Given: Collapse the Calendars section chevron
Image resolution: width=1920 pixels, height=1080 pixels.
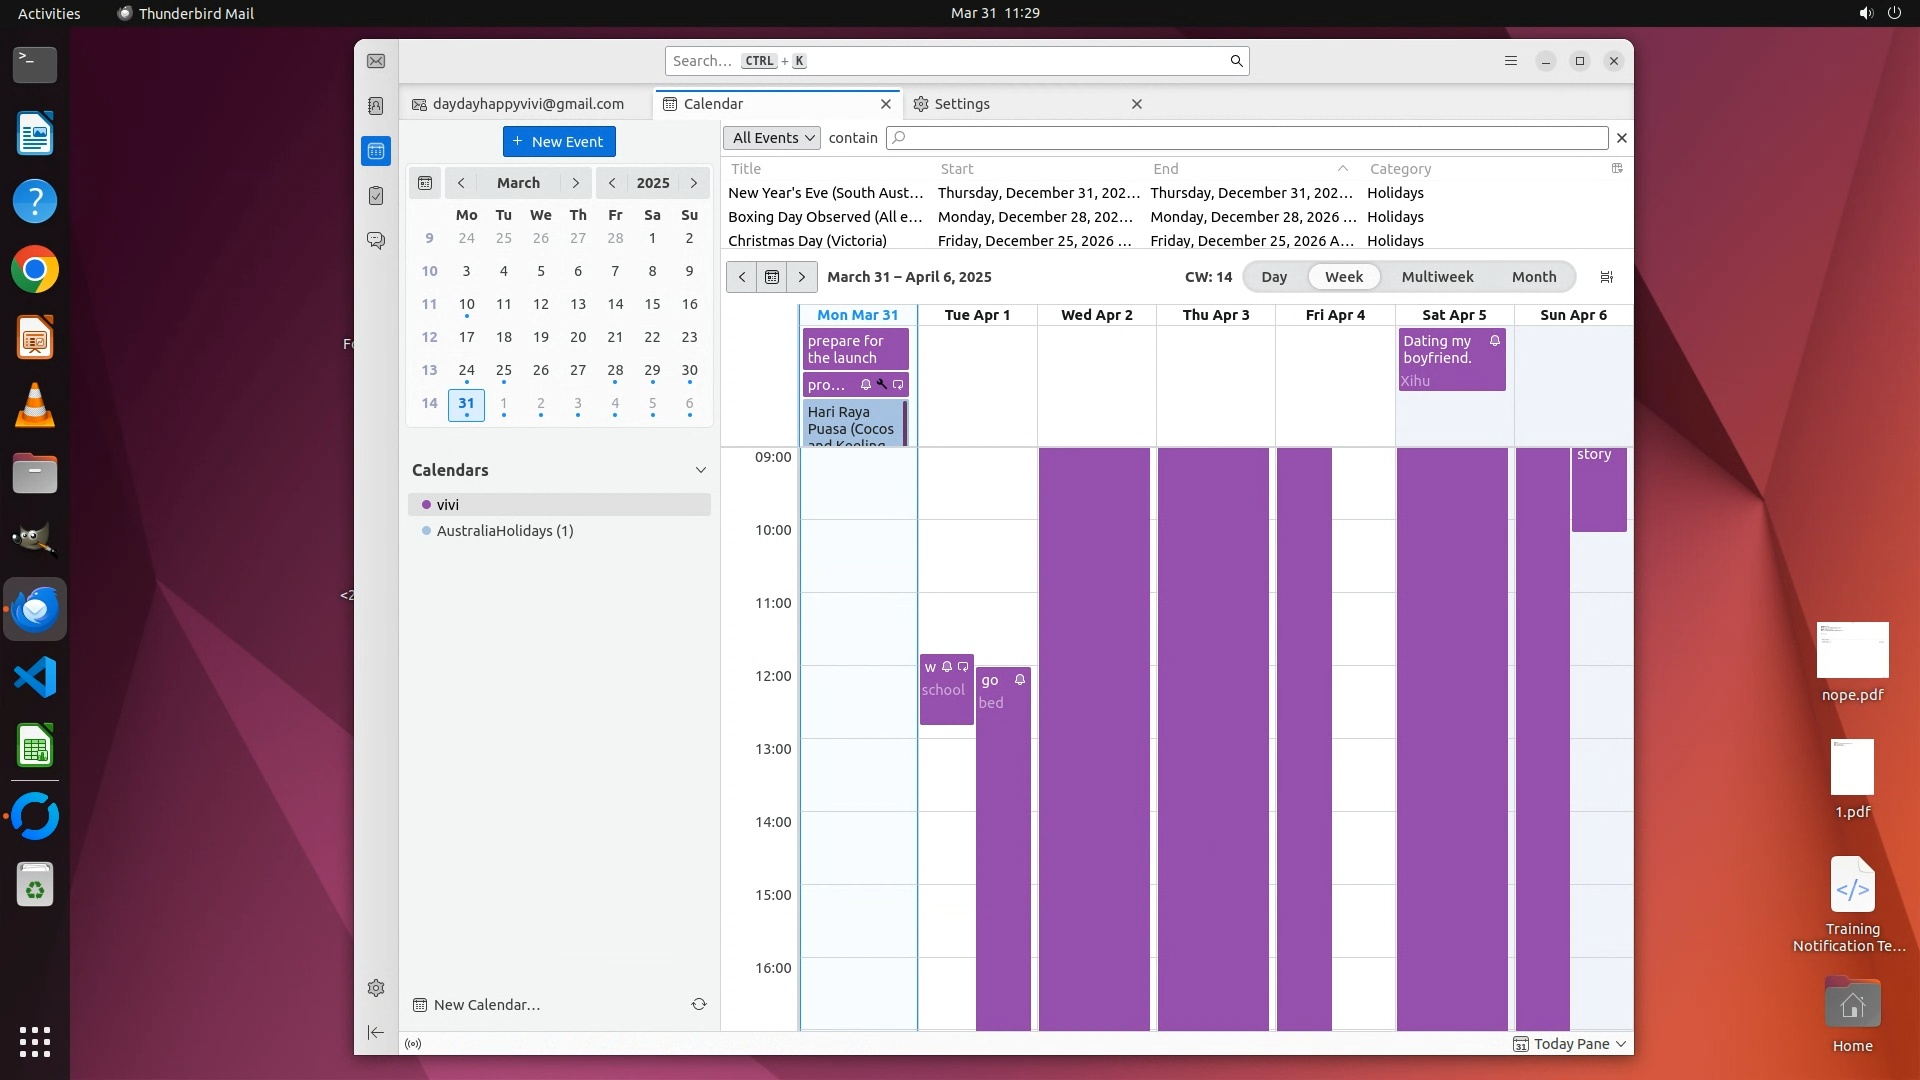Looking at the screenshot, I should point(701,470).
